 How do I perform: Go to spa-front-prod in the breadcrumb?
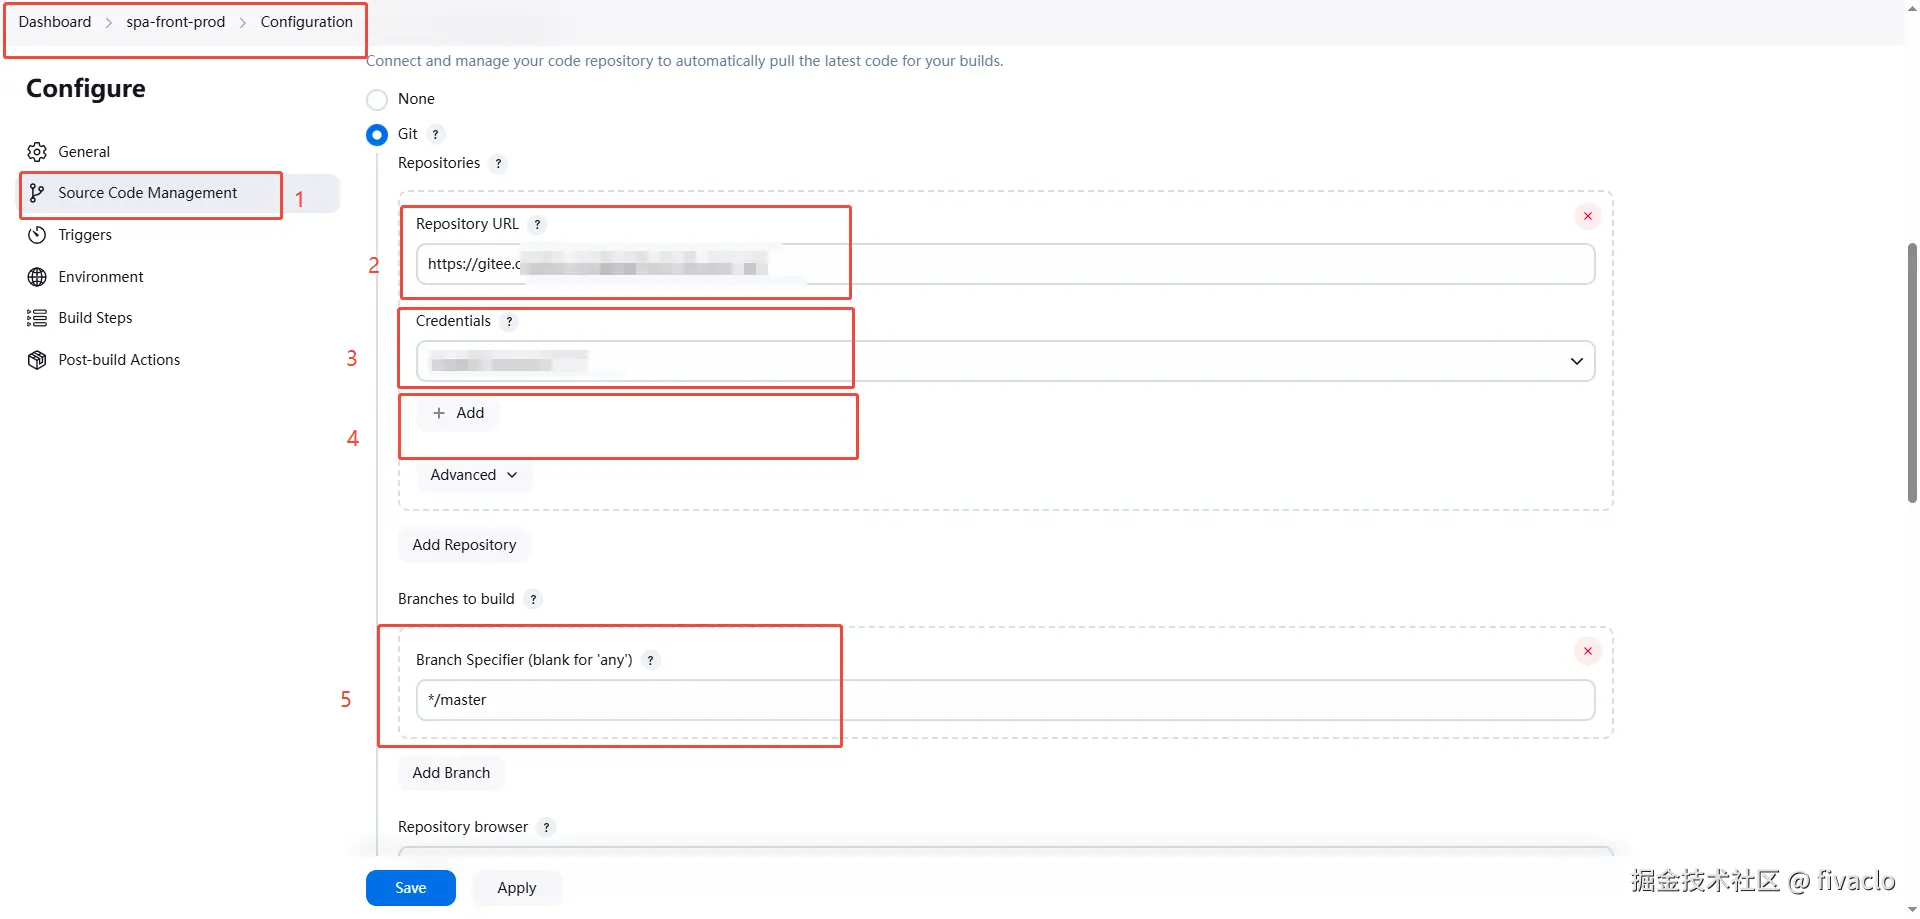(x=176, y=22)
